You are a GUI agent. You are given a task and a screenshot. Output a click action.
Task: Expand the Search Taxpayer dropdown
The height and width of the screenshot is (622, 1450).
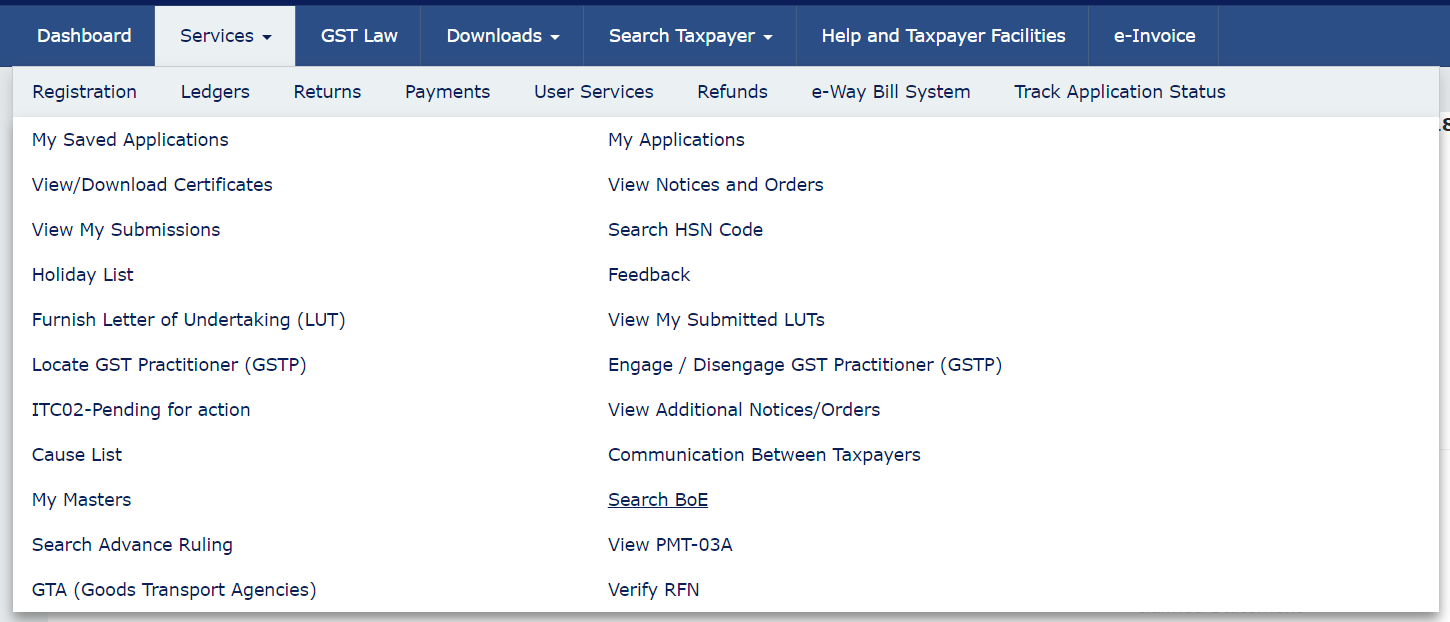click(690, 36)
